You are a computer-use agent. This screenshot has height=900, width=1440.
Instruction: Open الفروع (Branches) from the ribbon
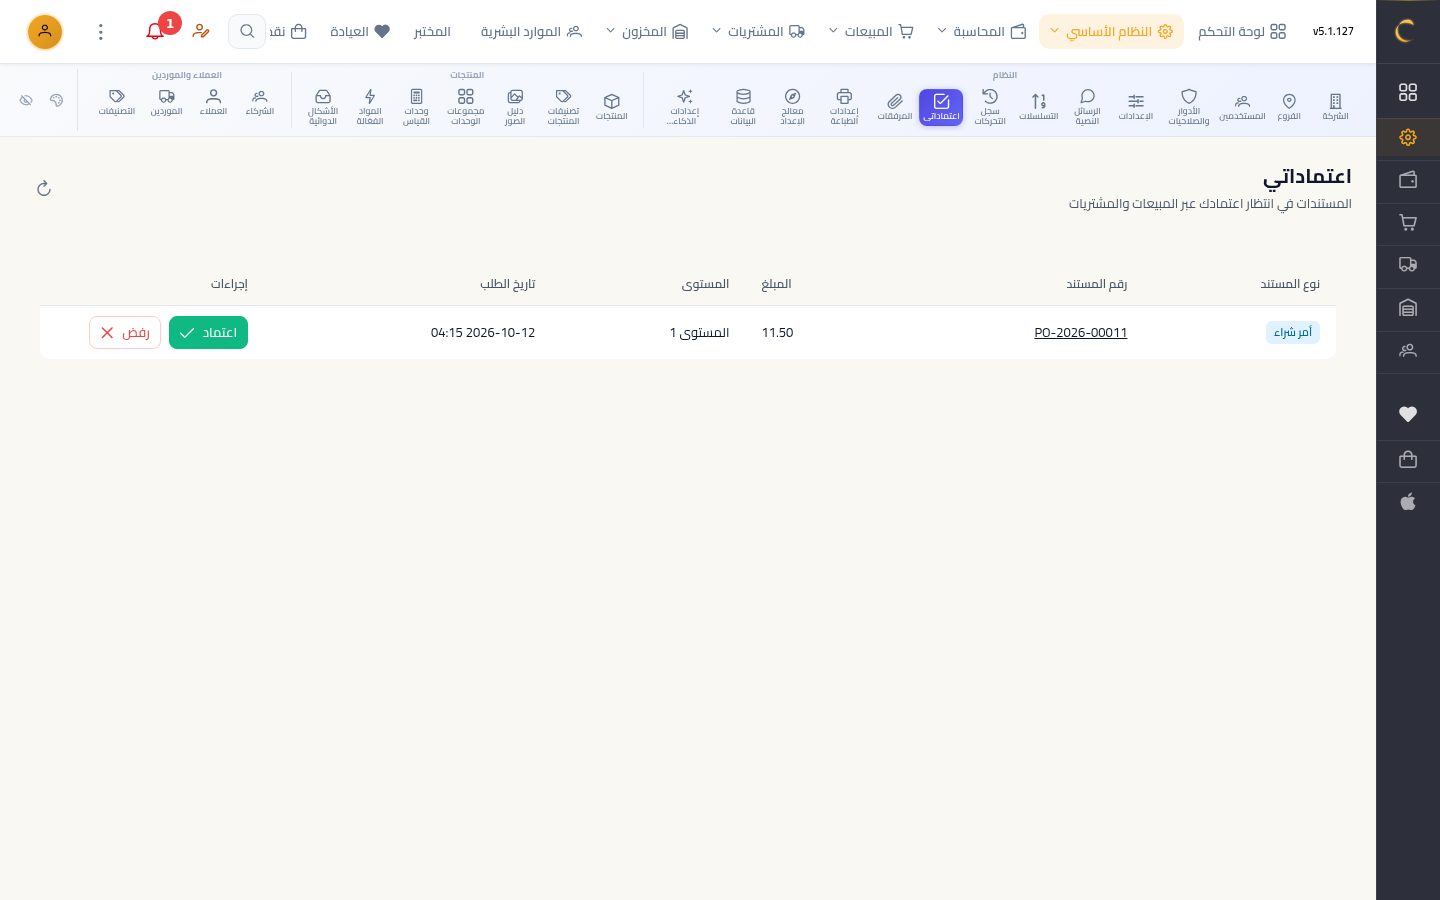(1289, 107)
